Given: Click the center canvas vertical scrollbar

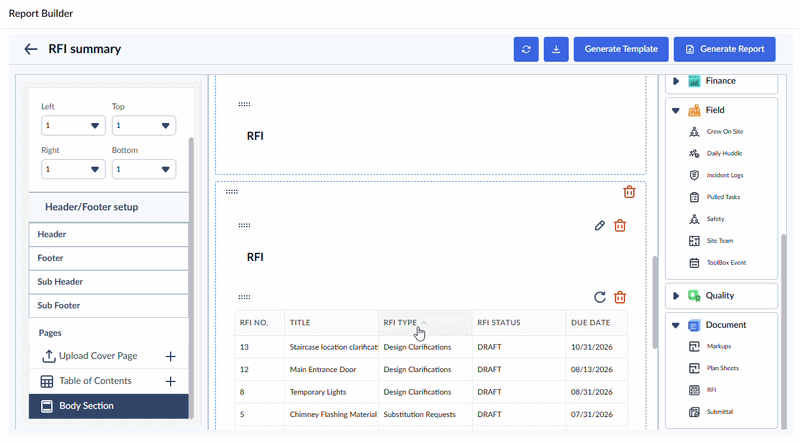Looking at the screenshot, I should (655, 302).
